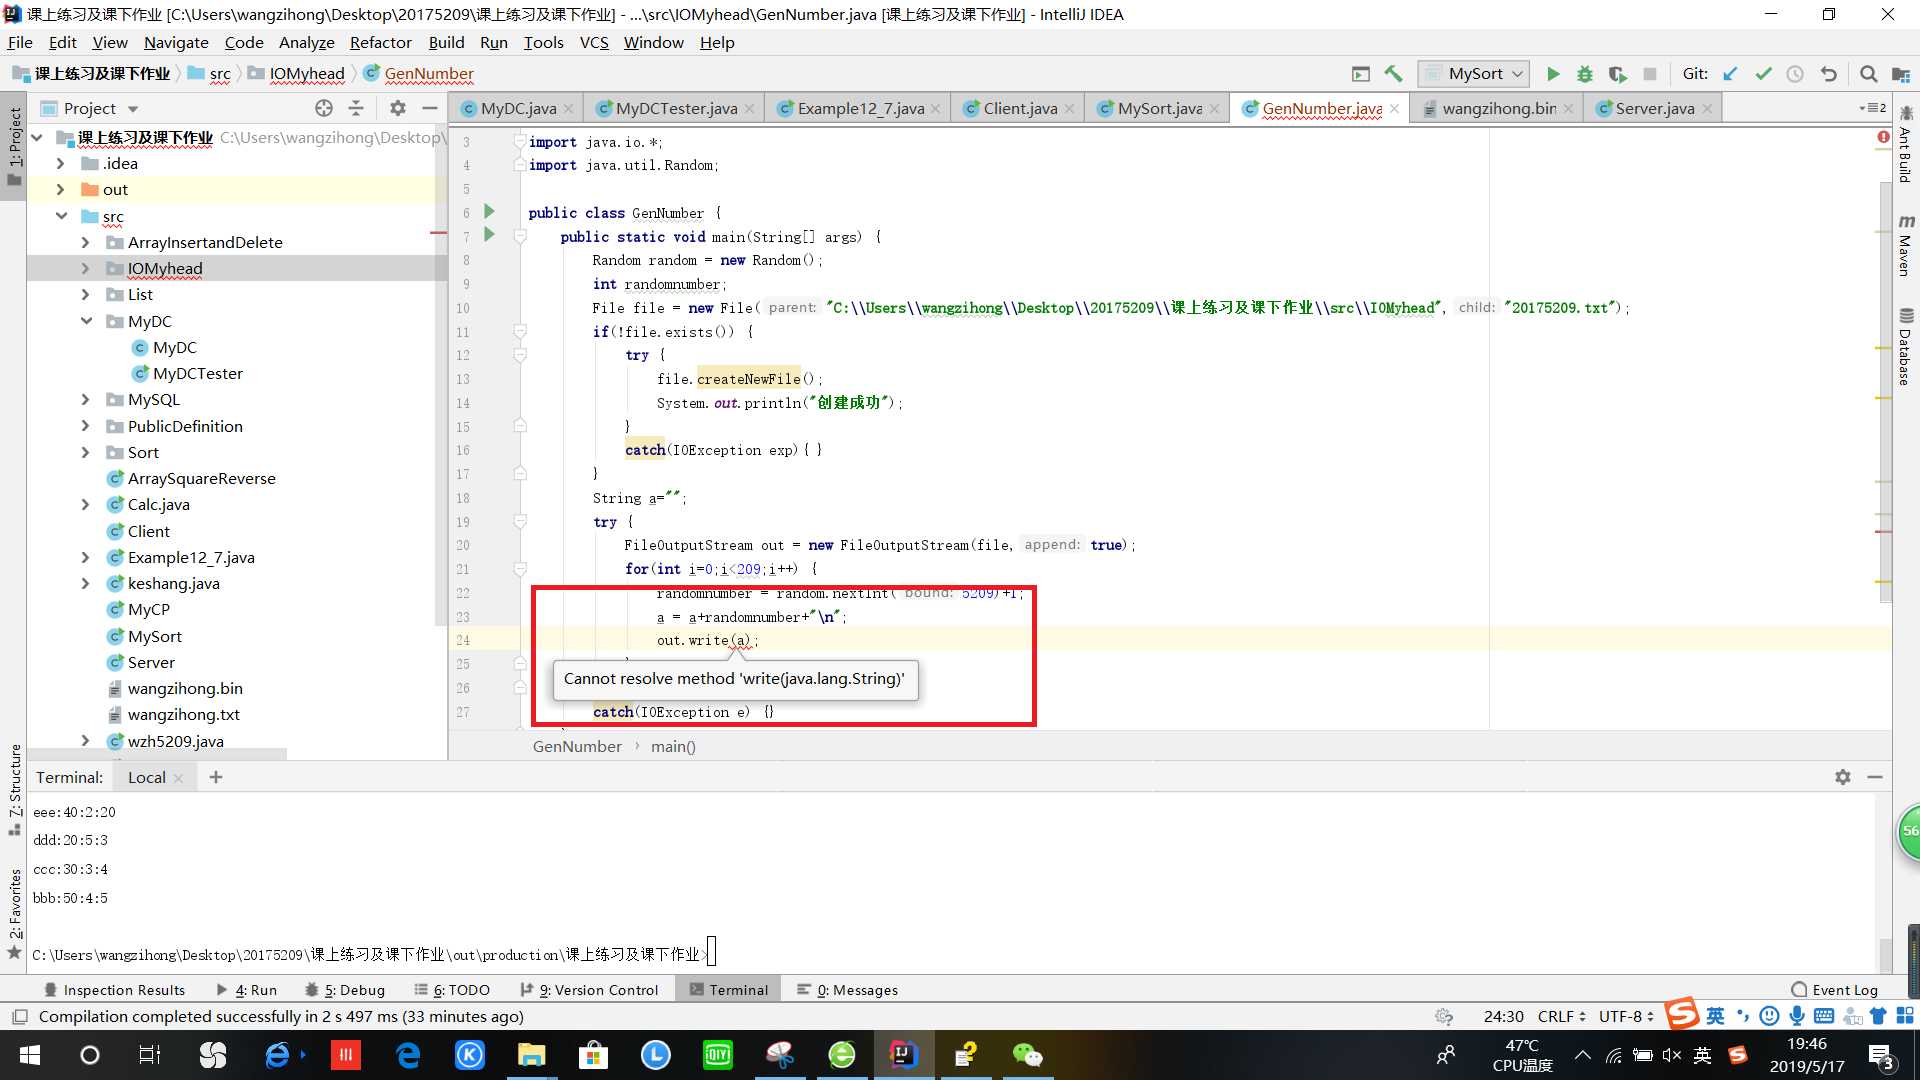Toggle the 2: Favorites tool window stripe

pyautogui.click(x=14, y=913)
